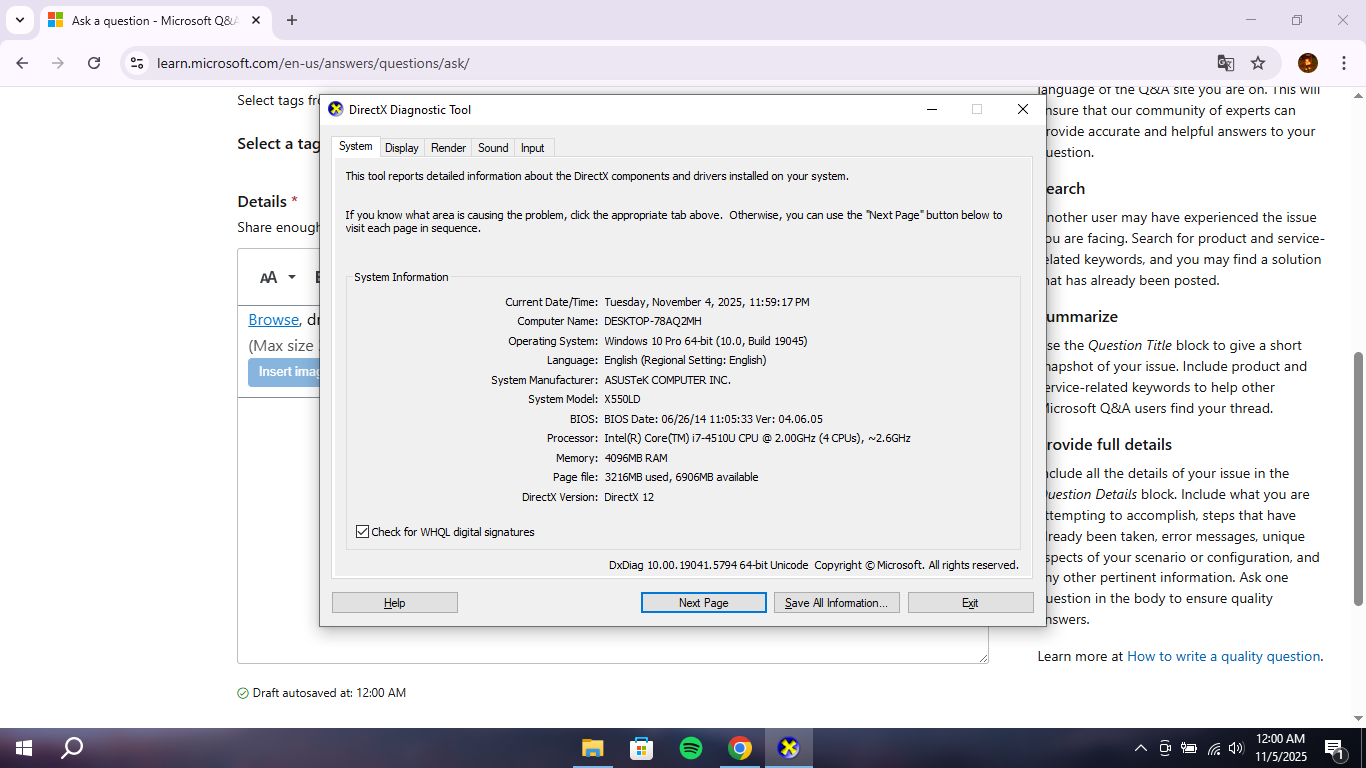Click the Memory value 4096MB RAM
This screenshot has width=1366, height=768.
(x=636, y=458)
